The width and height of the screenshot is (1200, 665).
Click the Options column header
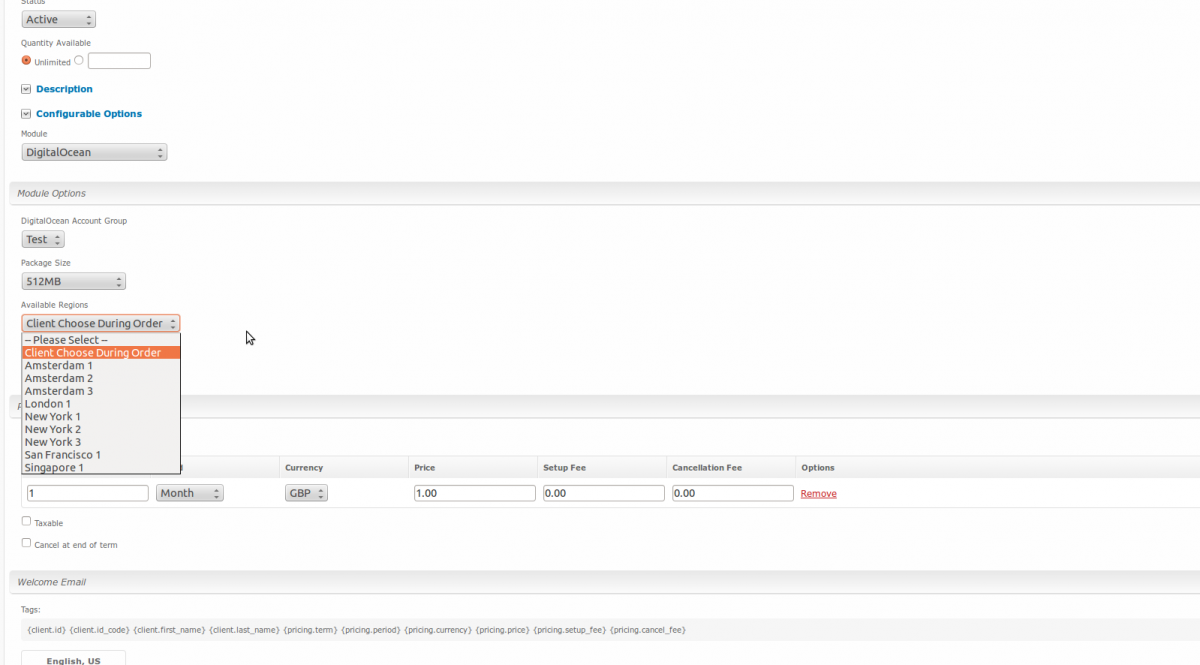[x=818, y=467]
